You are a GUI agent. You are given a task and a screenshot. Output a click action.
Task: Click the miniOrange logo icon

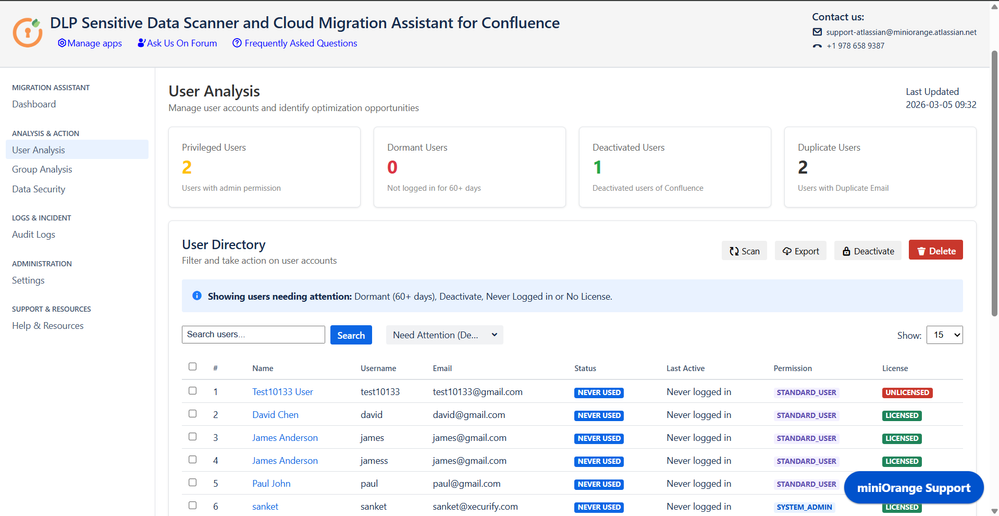pos(27,32)
